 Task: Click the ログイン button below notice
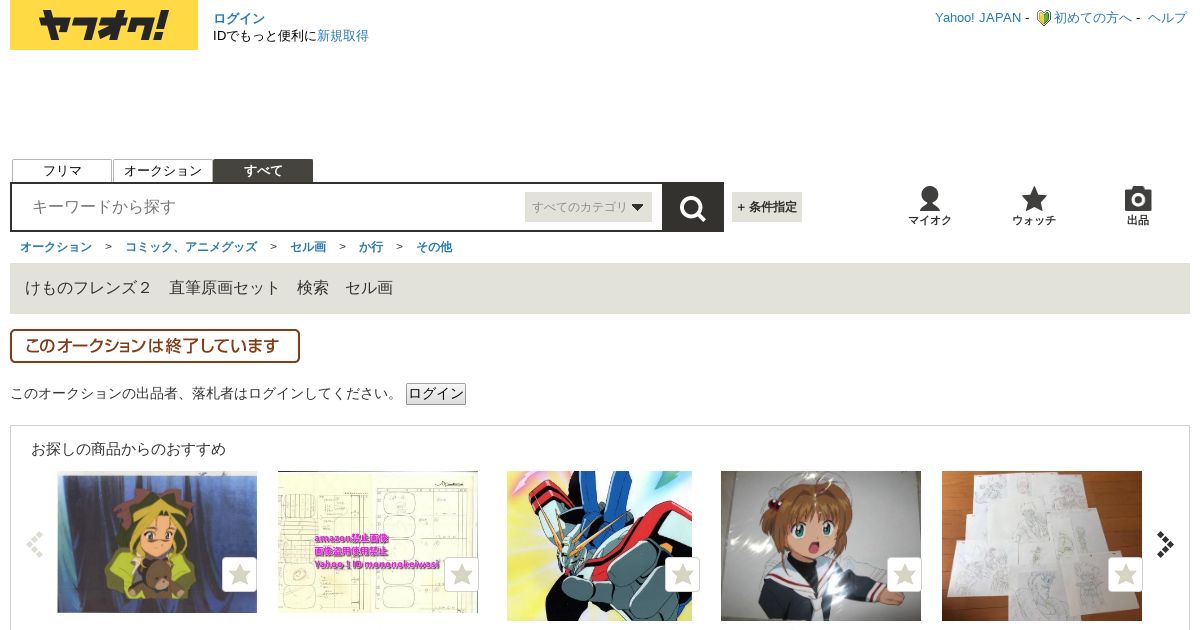[x=436, y=394]
